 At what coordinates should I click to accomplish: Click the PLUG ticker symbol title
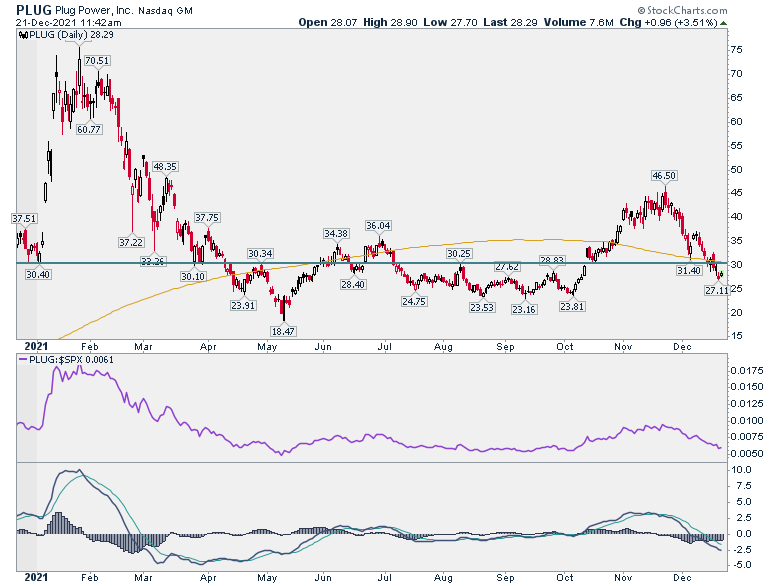pyautogui.click(x=34, y=10)
